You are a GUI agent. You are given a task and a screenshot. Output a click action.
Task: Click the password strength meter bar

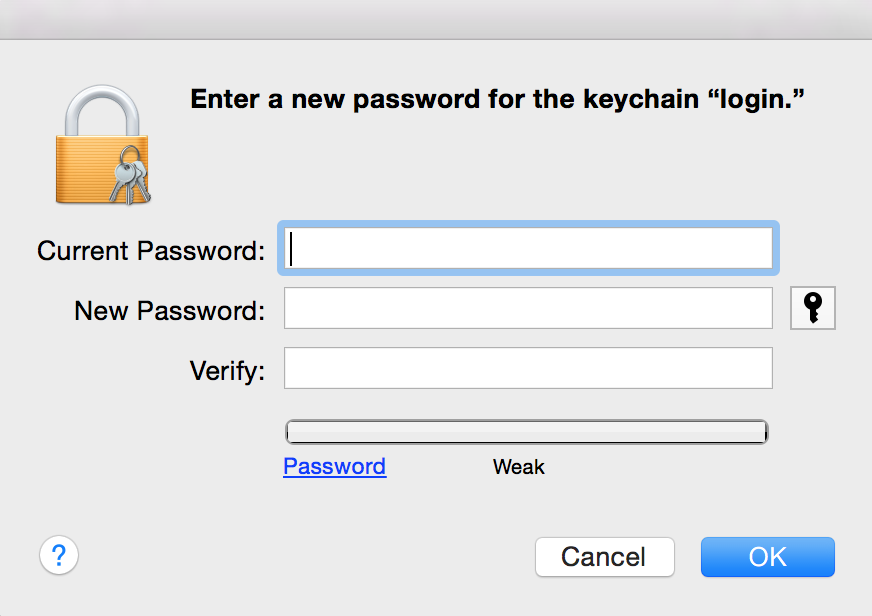[x=526, y=431]
